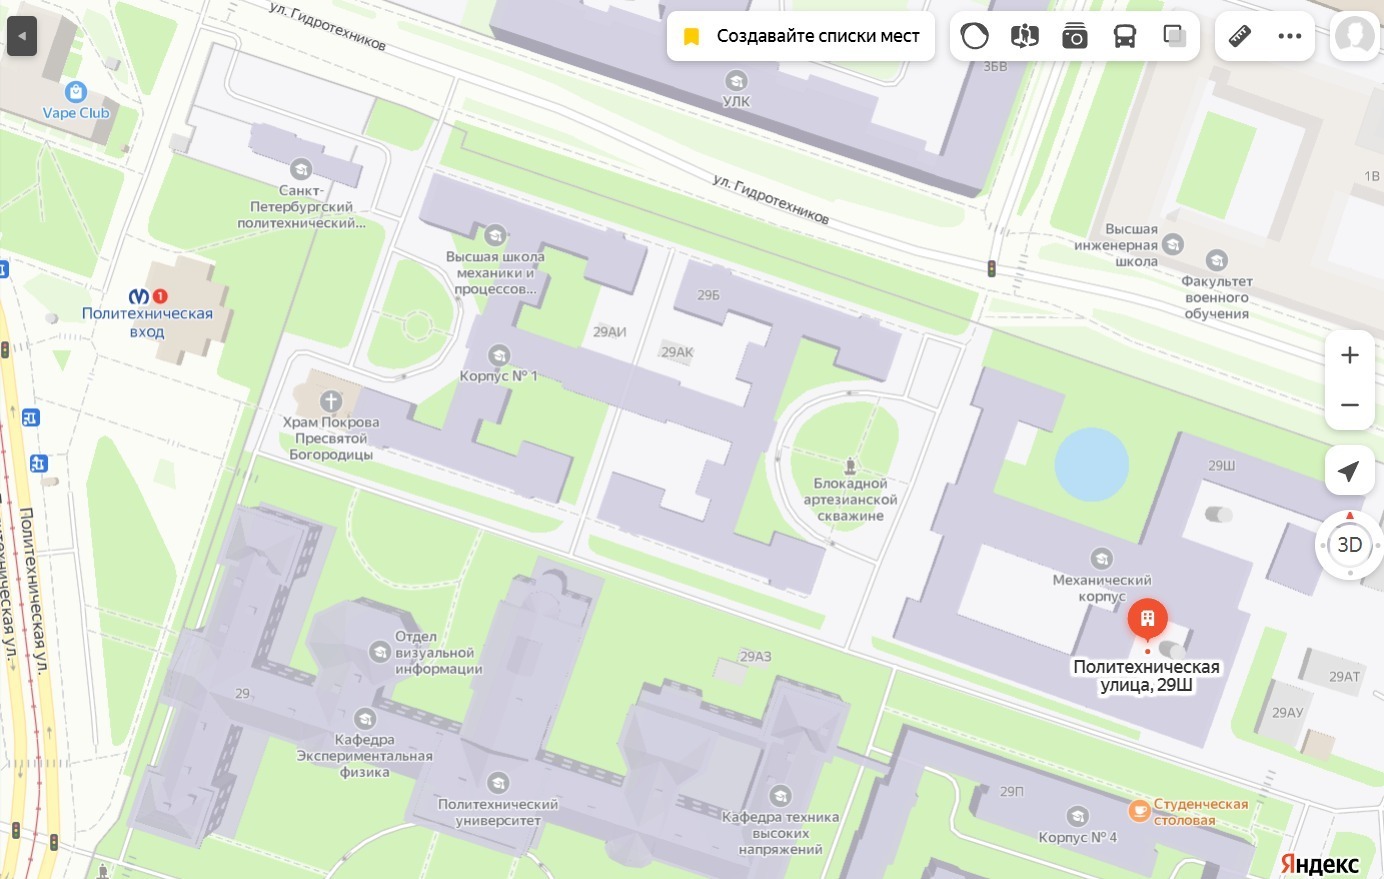Open the user profile avatar
Viewport: 1384px width, 879px height.
coord(1354,37)
